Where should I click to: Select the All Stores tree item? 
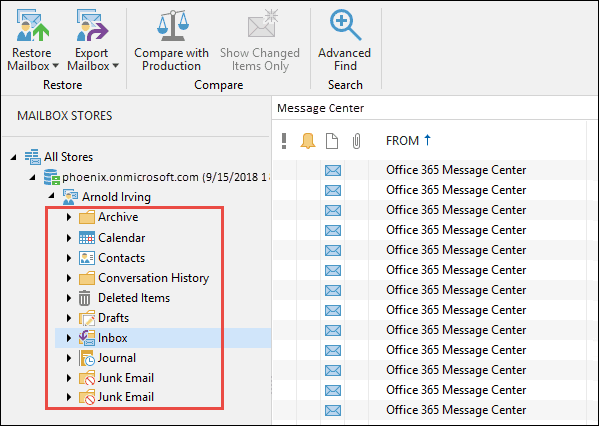pos(68,157)
